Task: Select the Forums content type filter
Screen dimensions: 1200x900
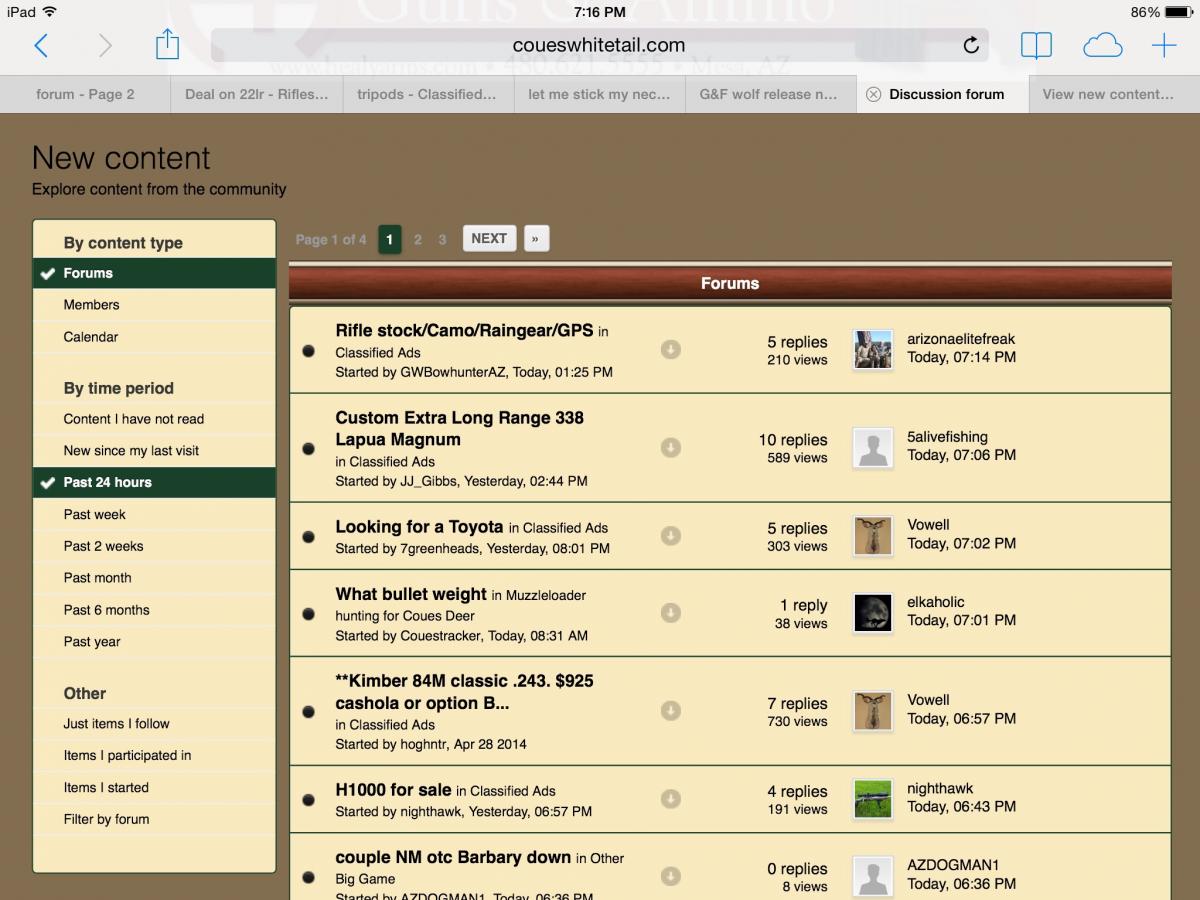Action: point(154,273)
